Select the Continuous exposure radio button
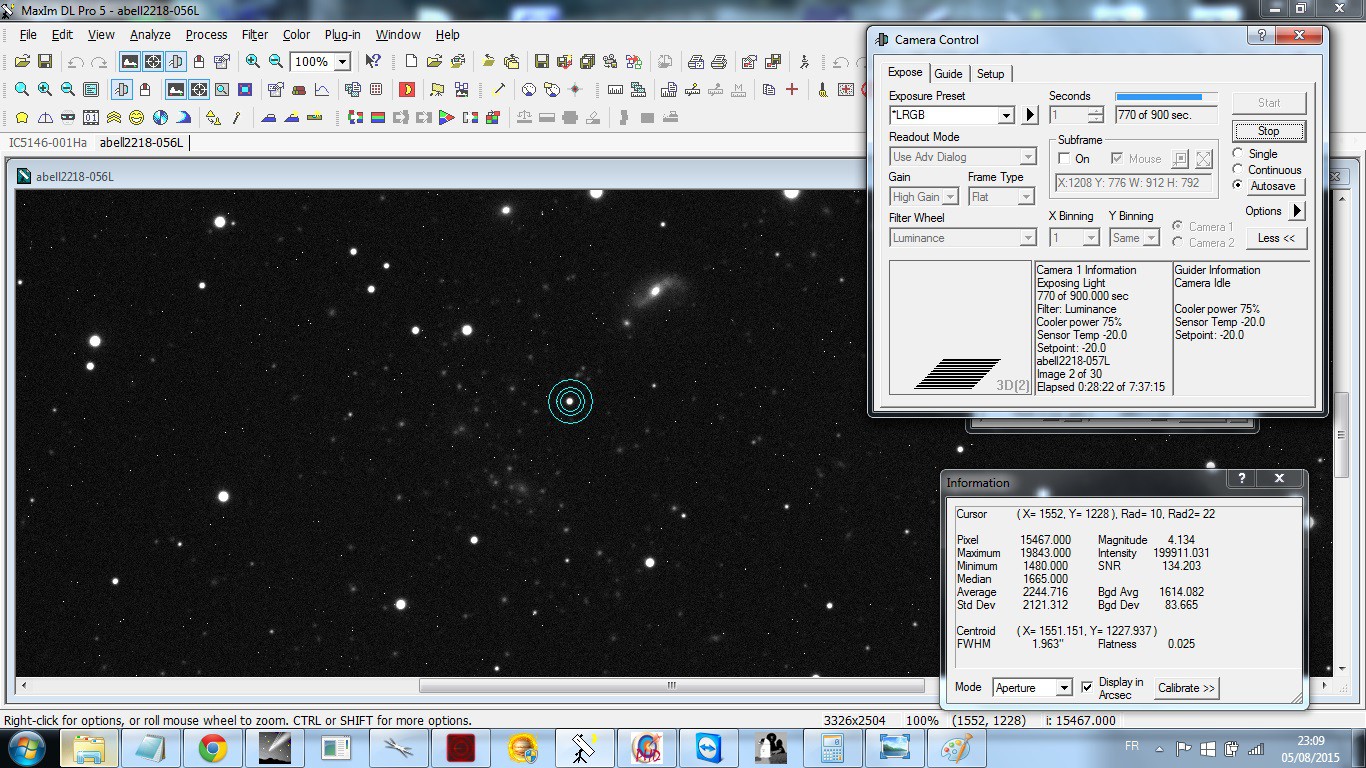 click(1238, 170)
